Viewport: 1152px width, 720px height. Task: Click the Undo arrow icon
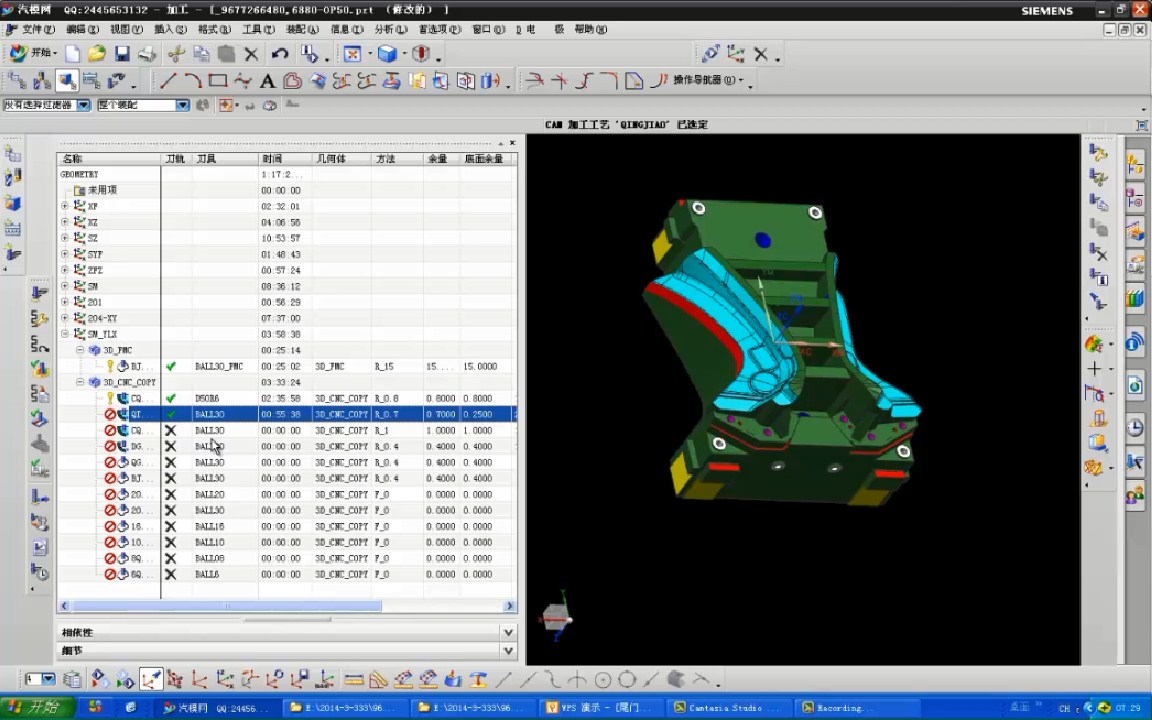pos(280,54)
